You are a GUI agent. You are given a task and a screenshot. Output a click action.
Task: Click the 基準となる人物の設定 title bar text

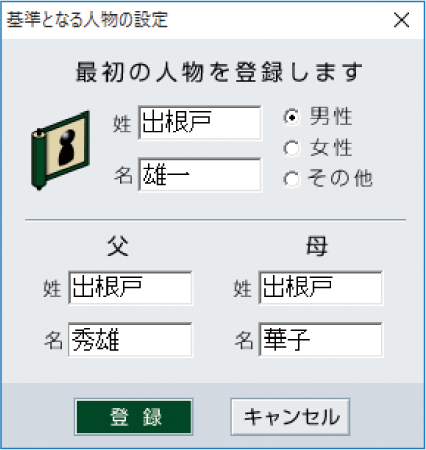(87, 20)
